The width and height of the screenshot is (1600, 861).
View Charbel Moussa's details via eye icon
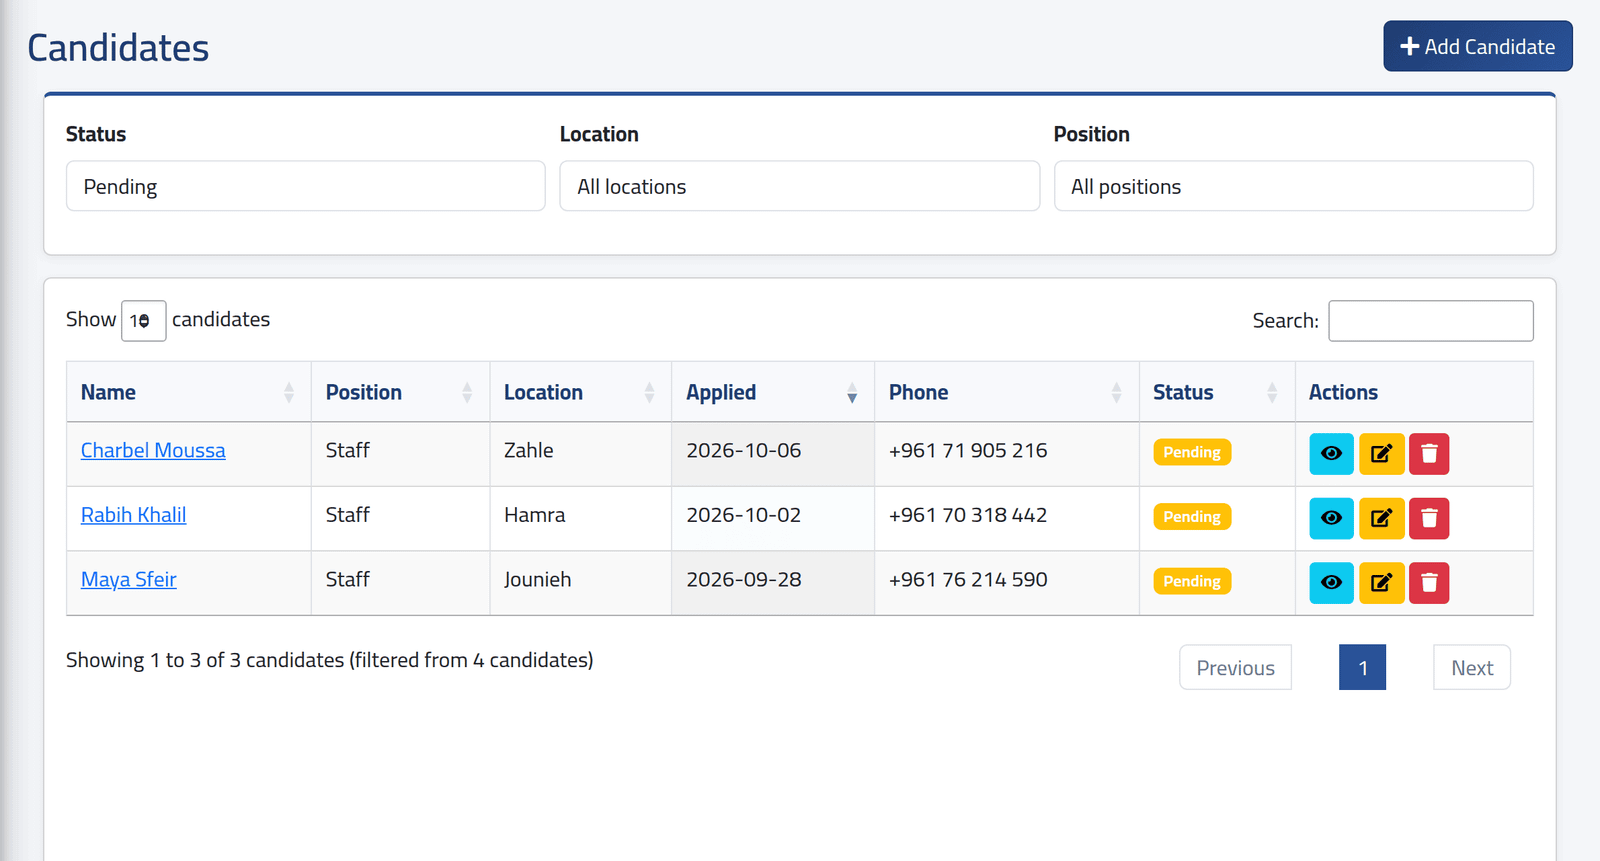[x=1331, y=453]
